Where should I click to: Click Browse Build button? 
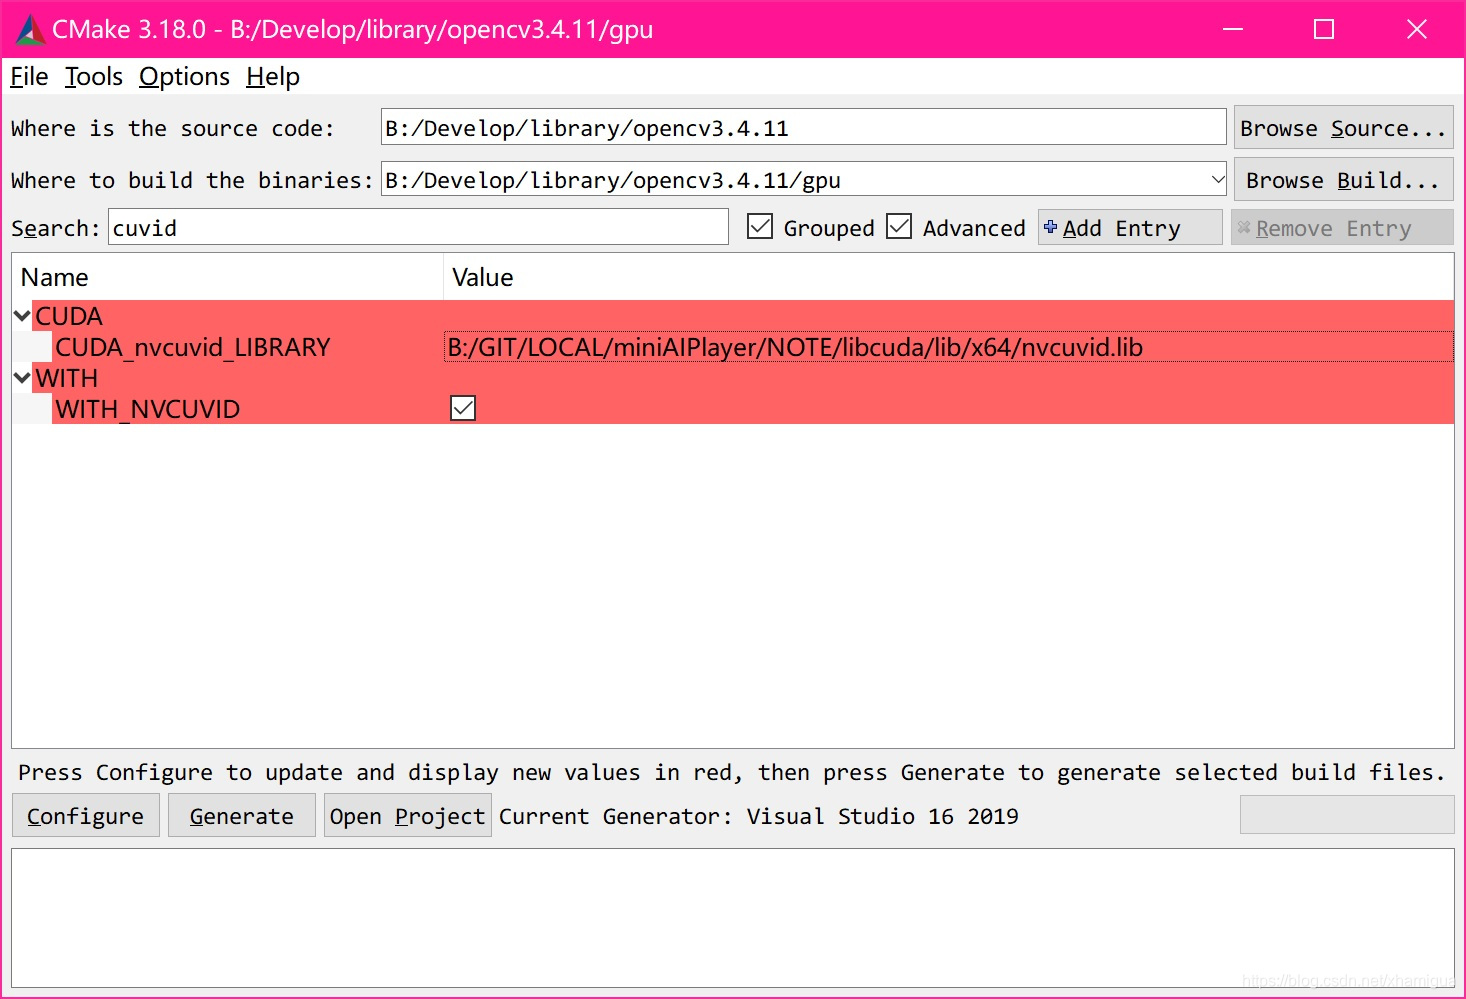coord(1343,180)
